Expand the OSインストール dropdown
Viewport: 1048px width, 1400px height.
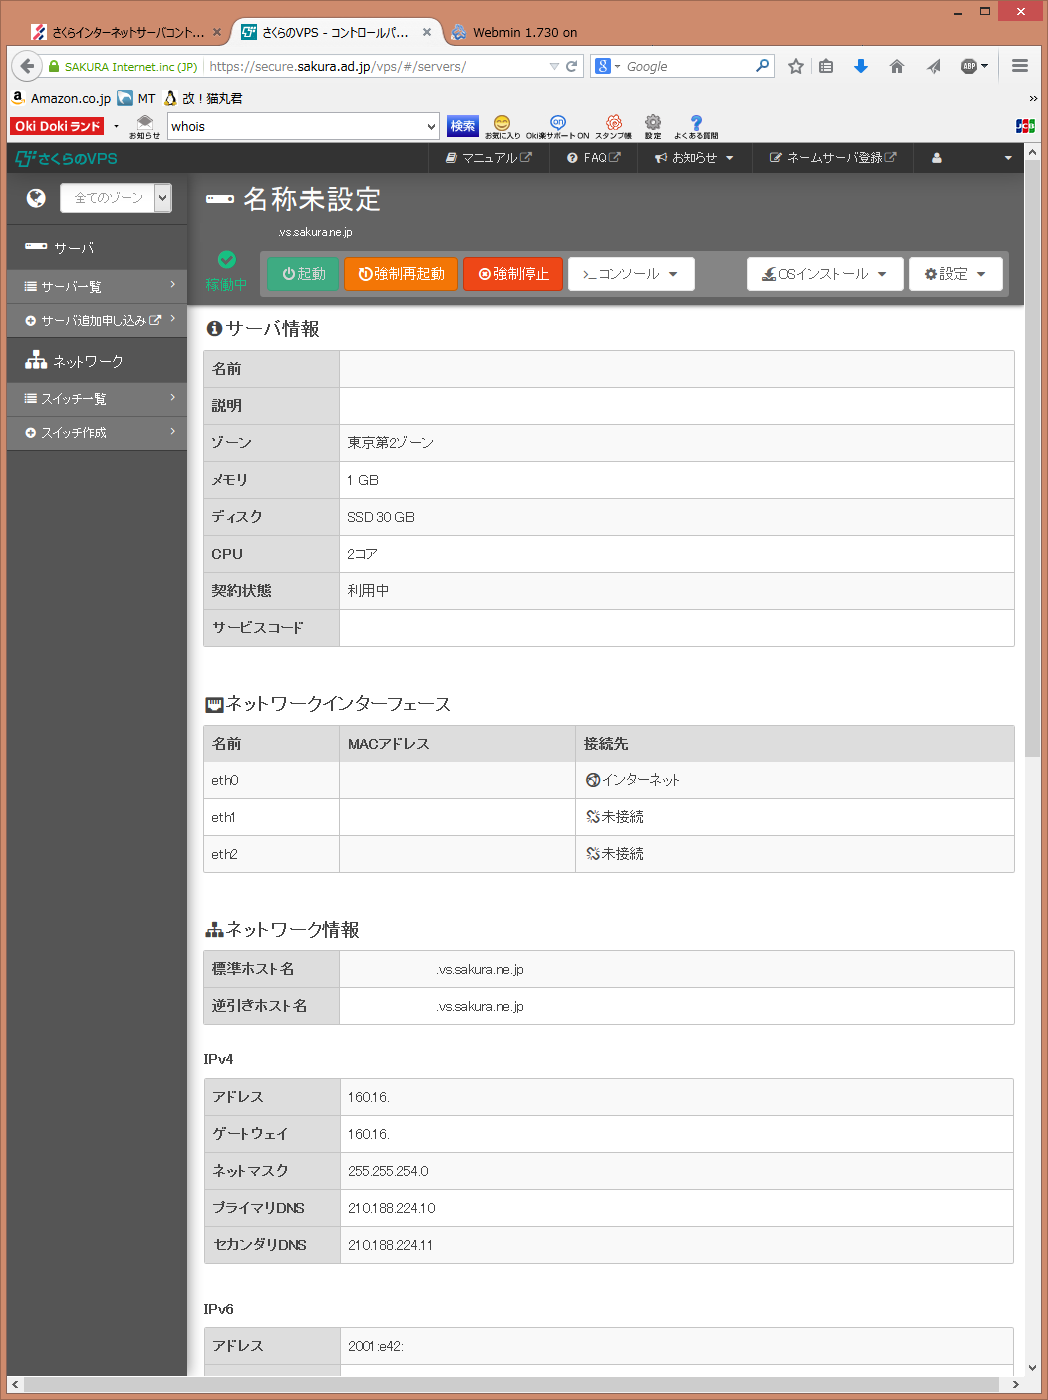(824, 274)
